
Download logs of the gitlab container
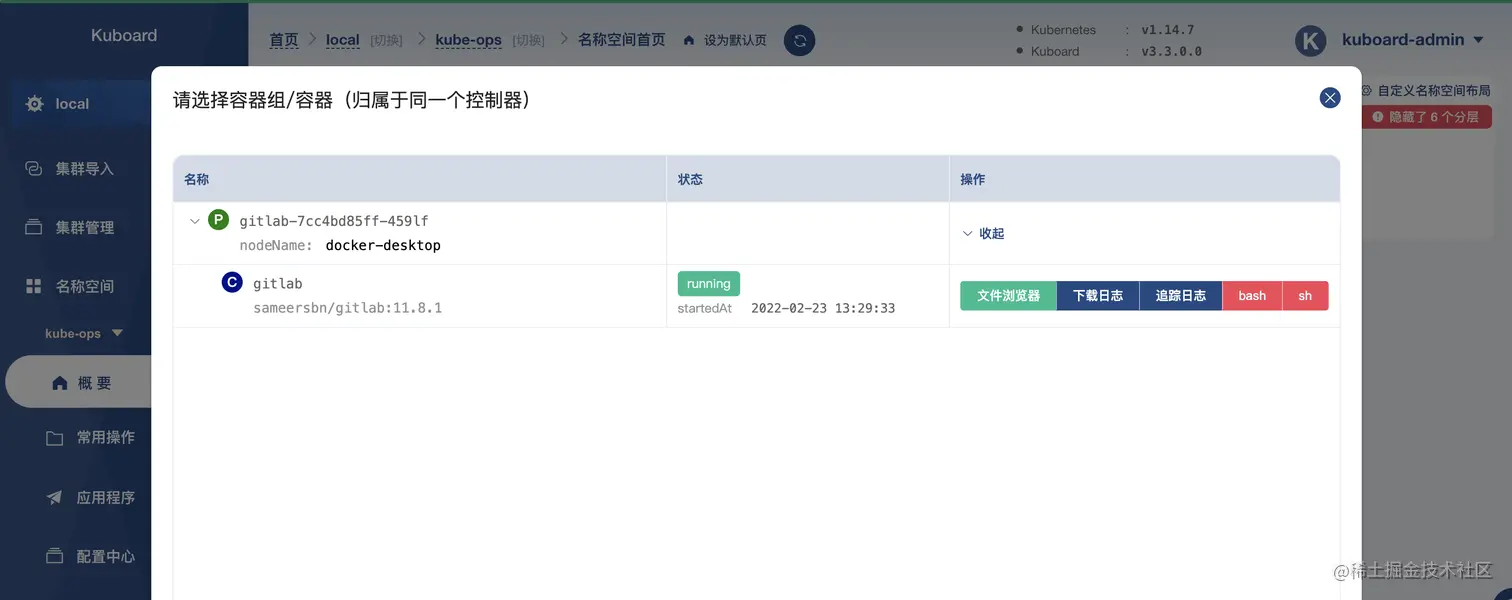point(1098,296)
